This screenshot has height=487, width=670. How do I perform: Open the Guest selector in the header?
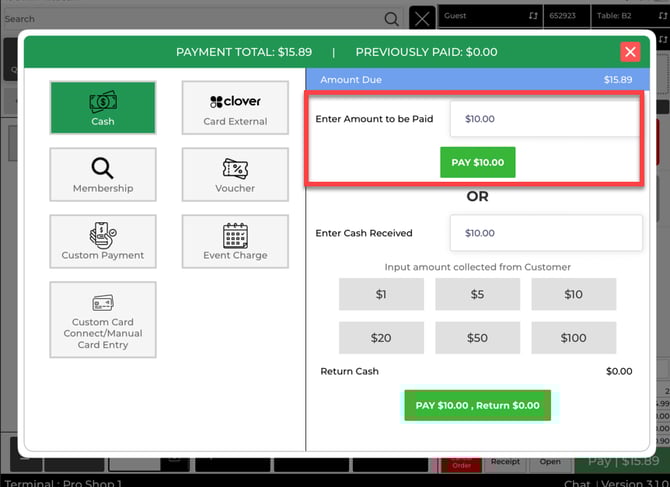coord(489,16)
